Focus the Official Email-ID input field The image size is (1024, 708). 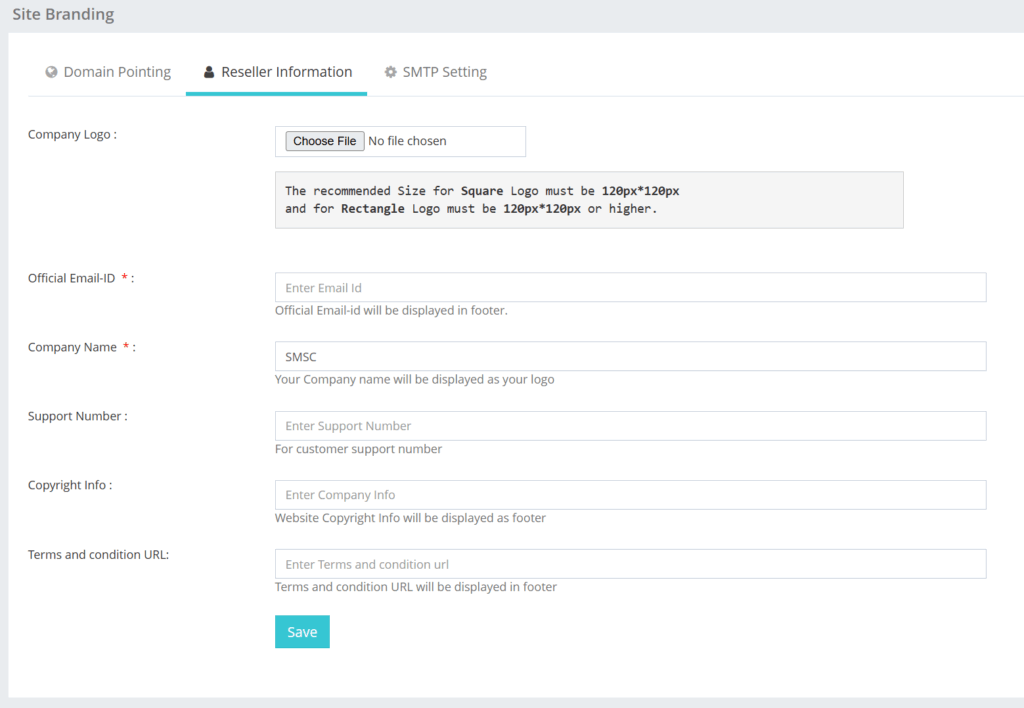click(630, 288)
